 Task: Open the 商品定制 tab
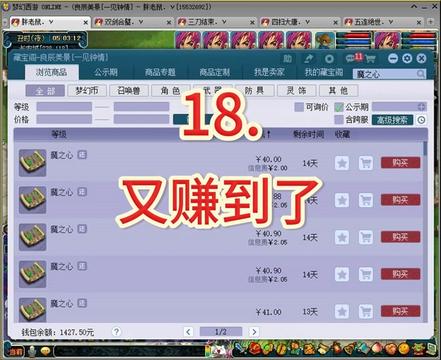[x=215, y=72]
